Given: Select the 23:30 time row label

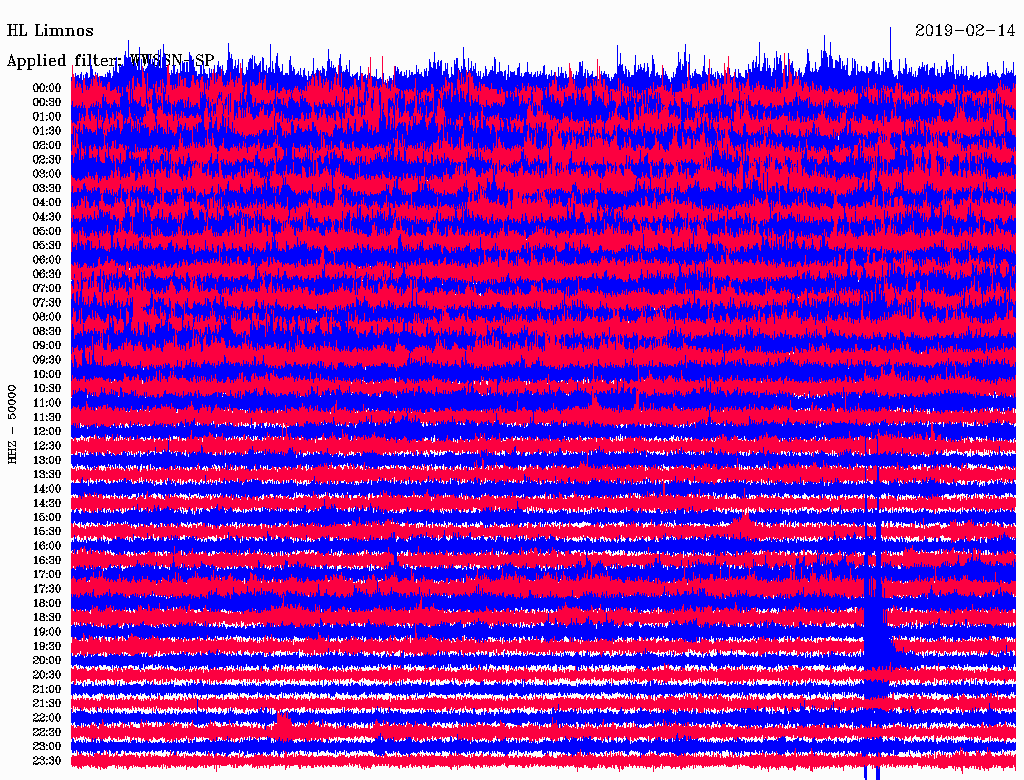Looking at the screenshot, I should [x=47, y=761].
